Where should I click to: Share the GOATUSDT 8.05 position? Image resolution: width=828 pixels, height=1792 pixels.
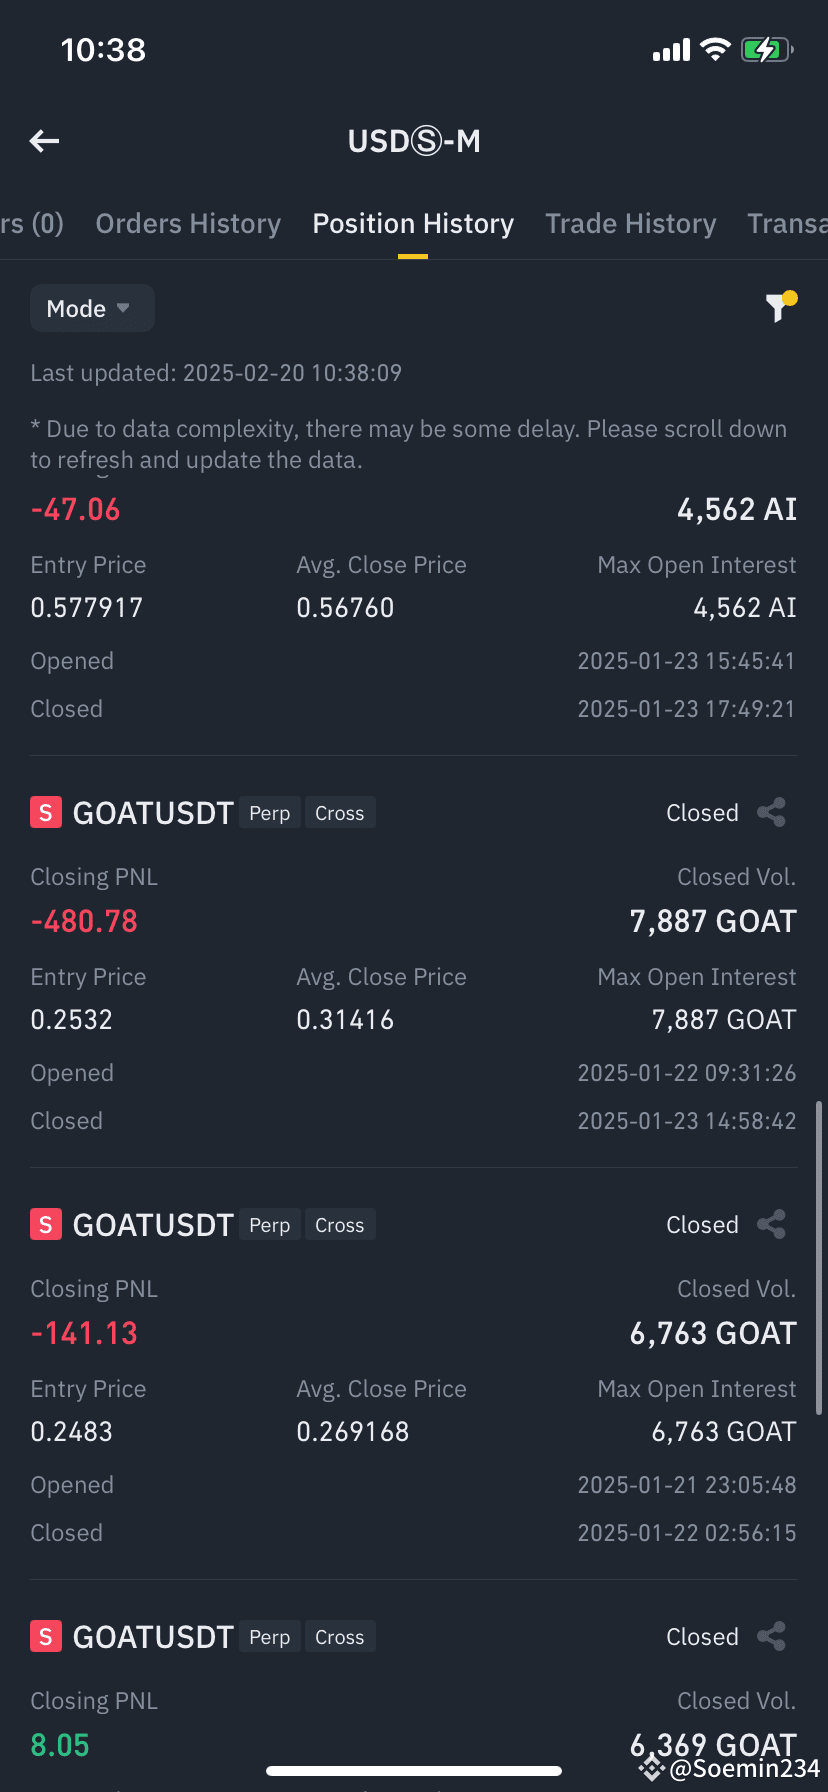(772, 1637)
